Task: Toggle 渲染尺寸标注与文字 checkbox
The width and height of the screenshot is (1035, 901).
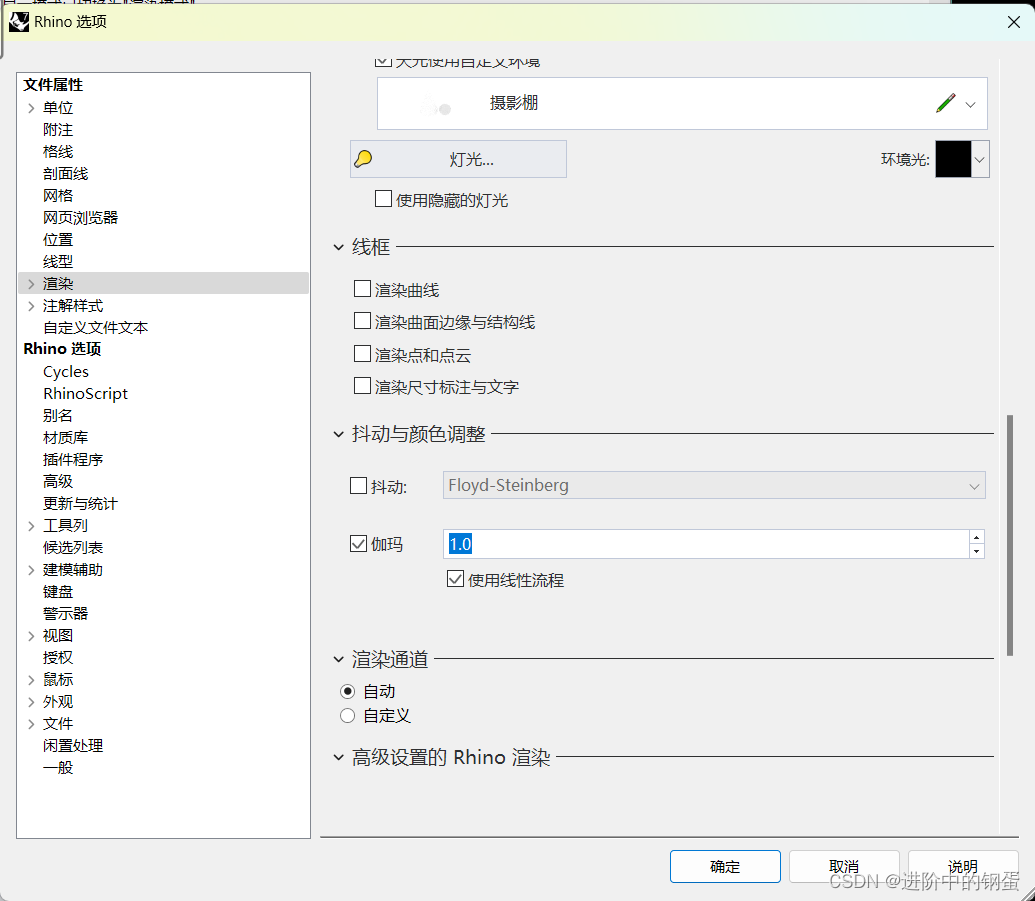Action: click(x=362, y=385)
